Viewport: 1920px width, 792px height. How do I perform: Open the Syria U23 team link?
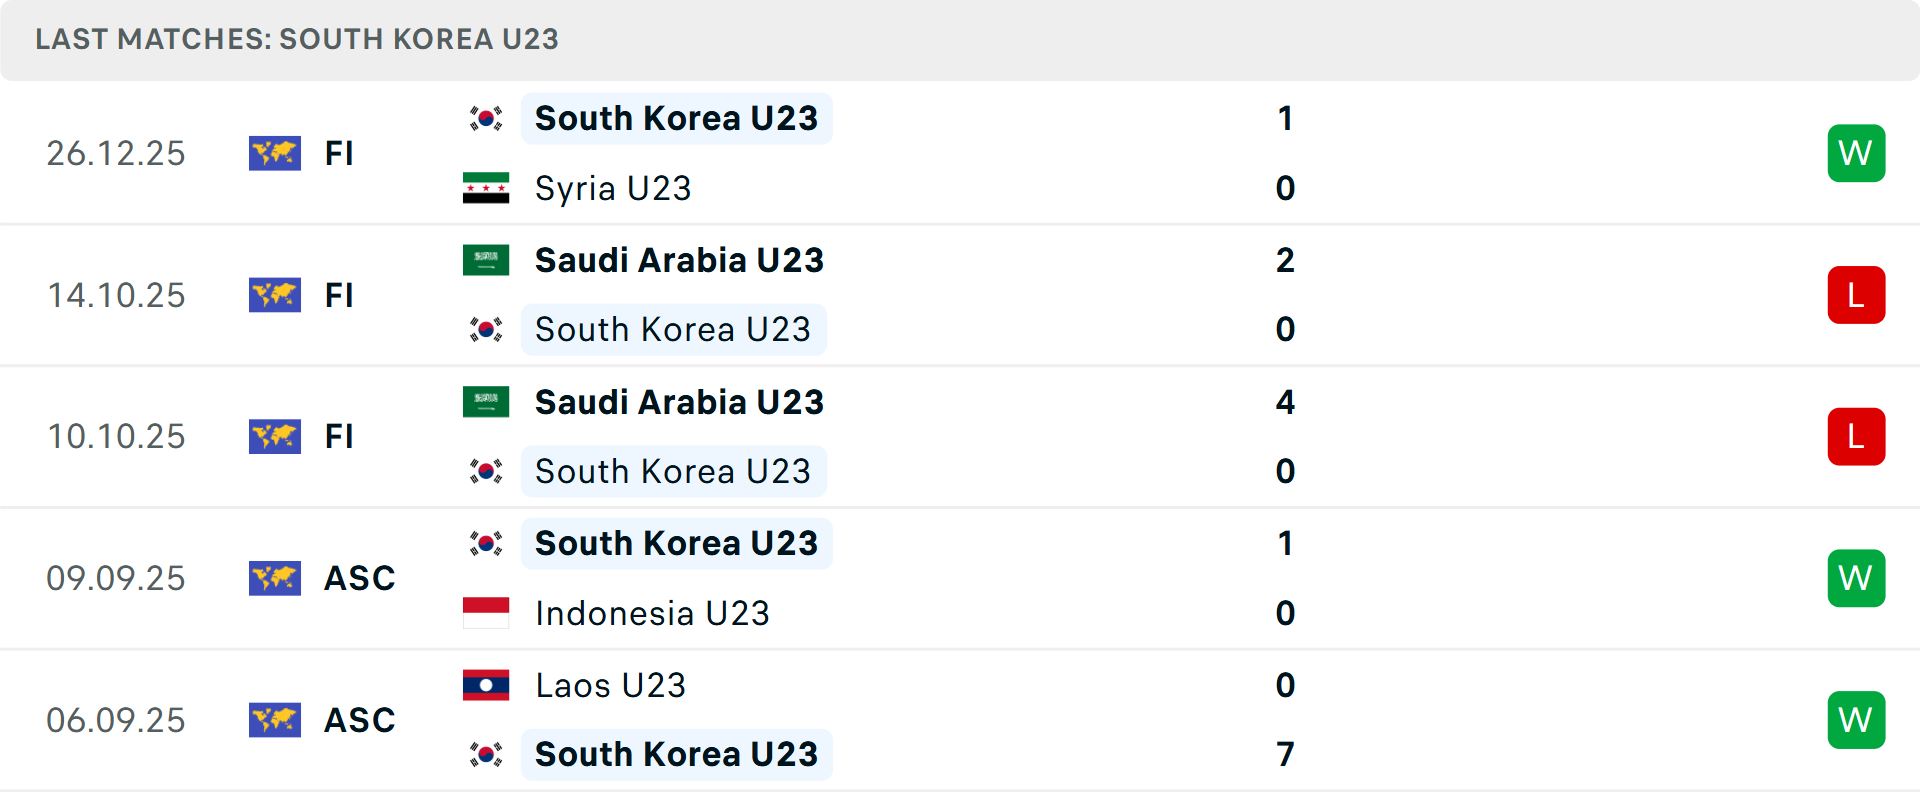pyautogui.click(x=613, y=189)
